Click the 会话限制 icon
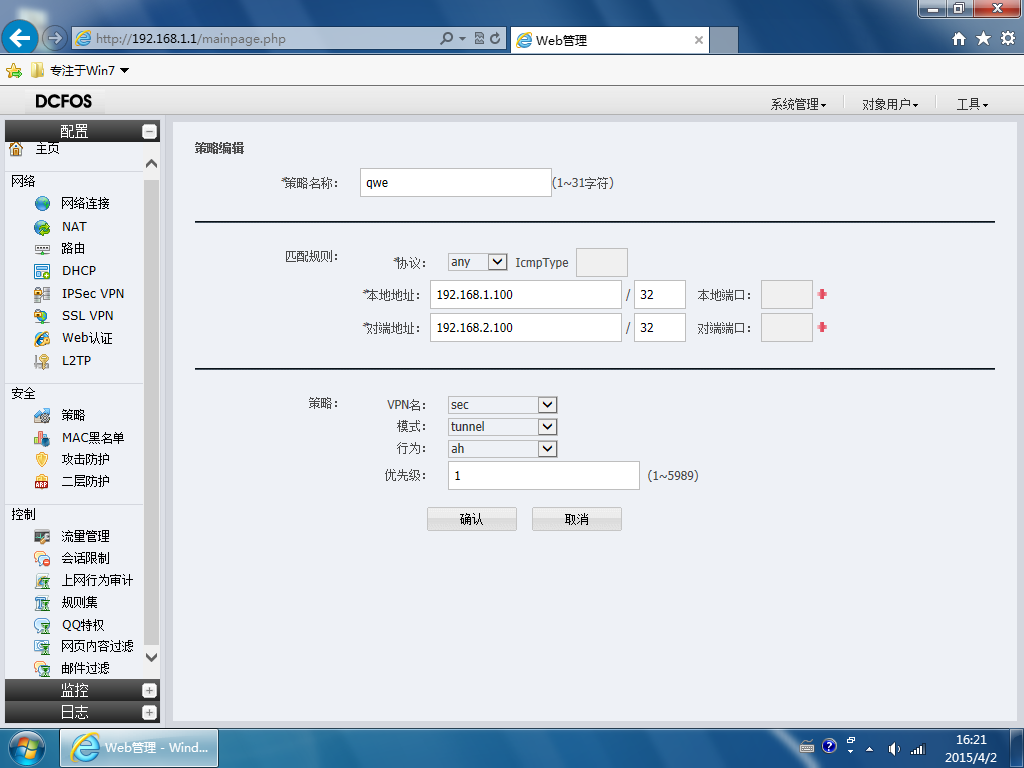The image size is (1024, 768). [x=42, y=559]
